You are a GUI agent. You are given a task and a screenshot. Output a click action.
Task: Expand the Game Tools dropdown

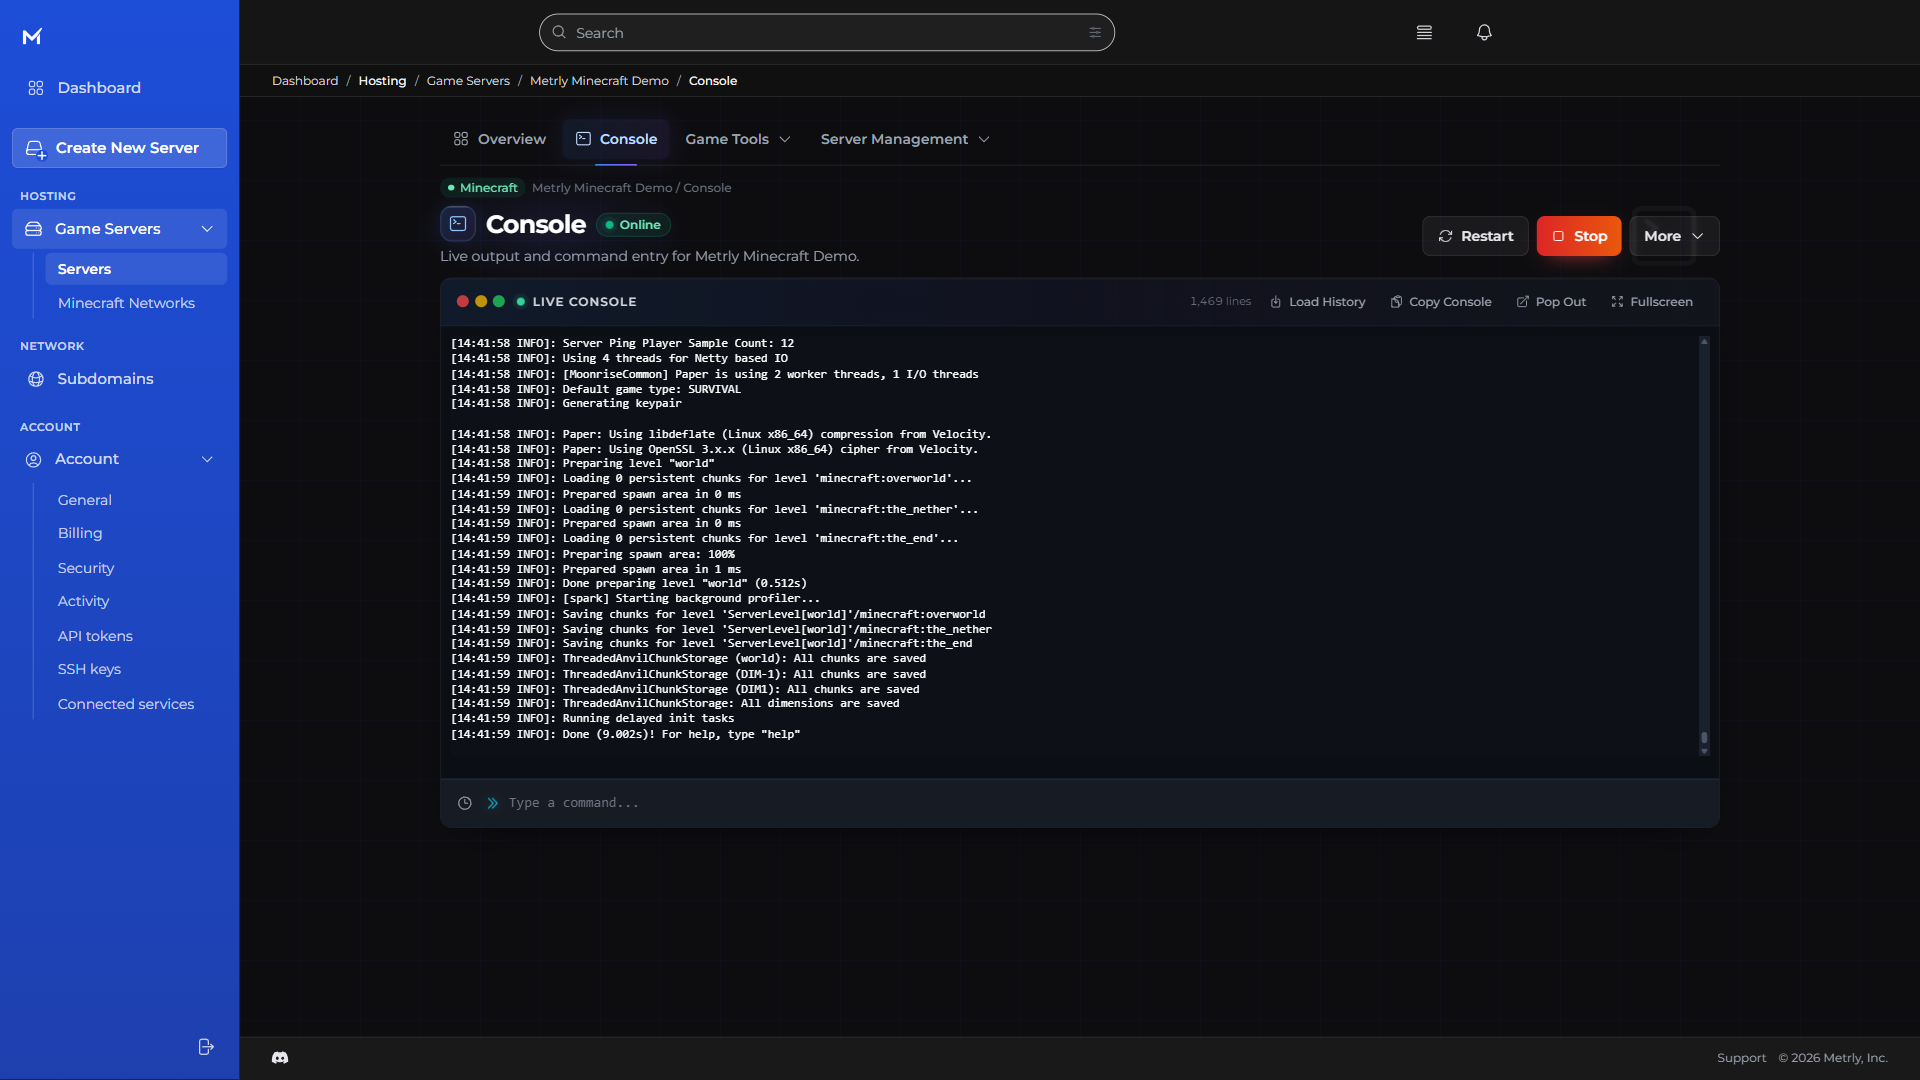(738, 139)
